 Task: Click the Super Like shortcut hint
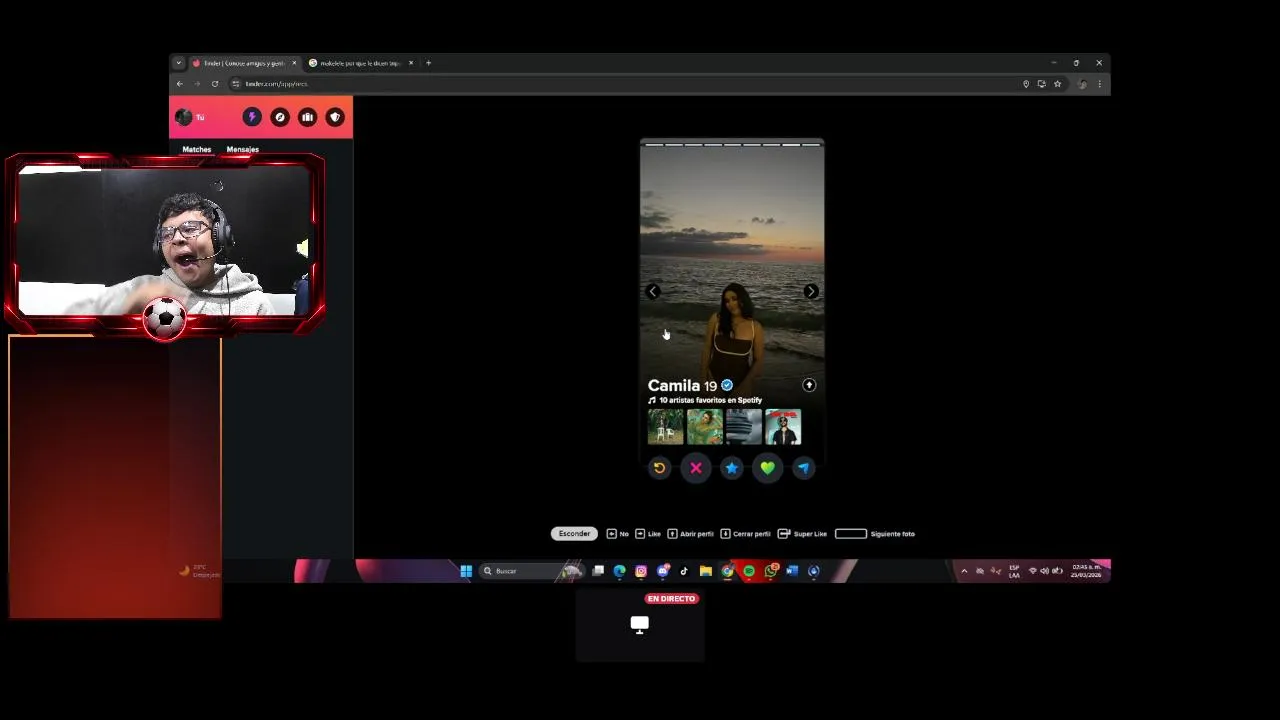coord(802,534)
